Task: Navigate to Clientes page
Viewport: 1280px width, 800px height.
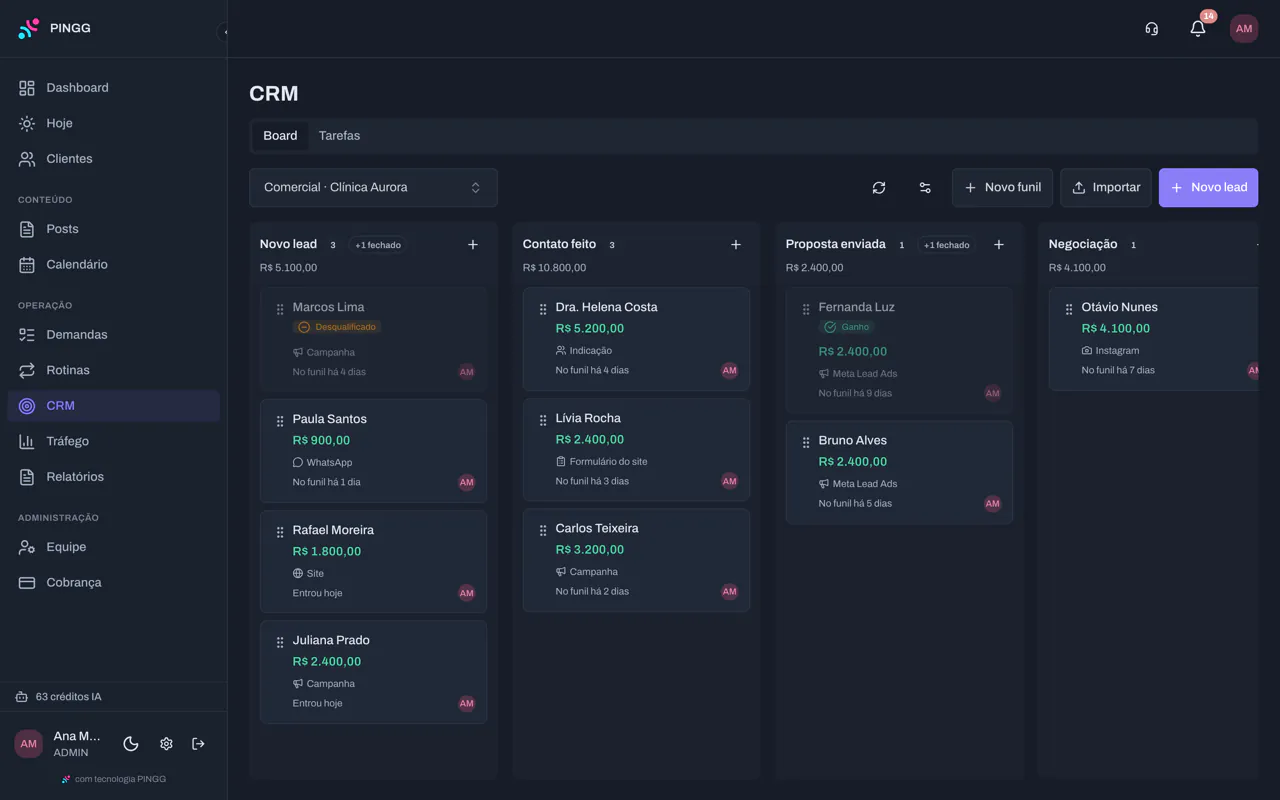Action: click(x=114, y=159)
